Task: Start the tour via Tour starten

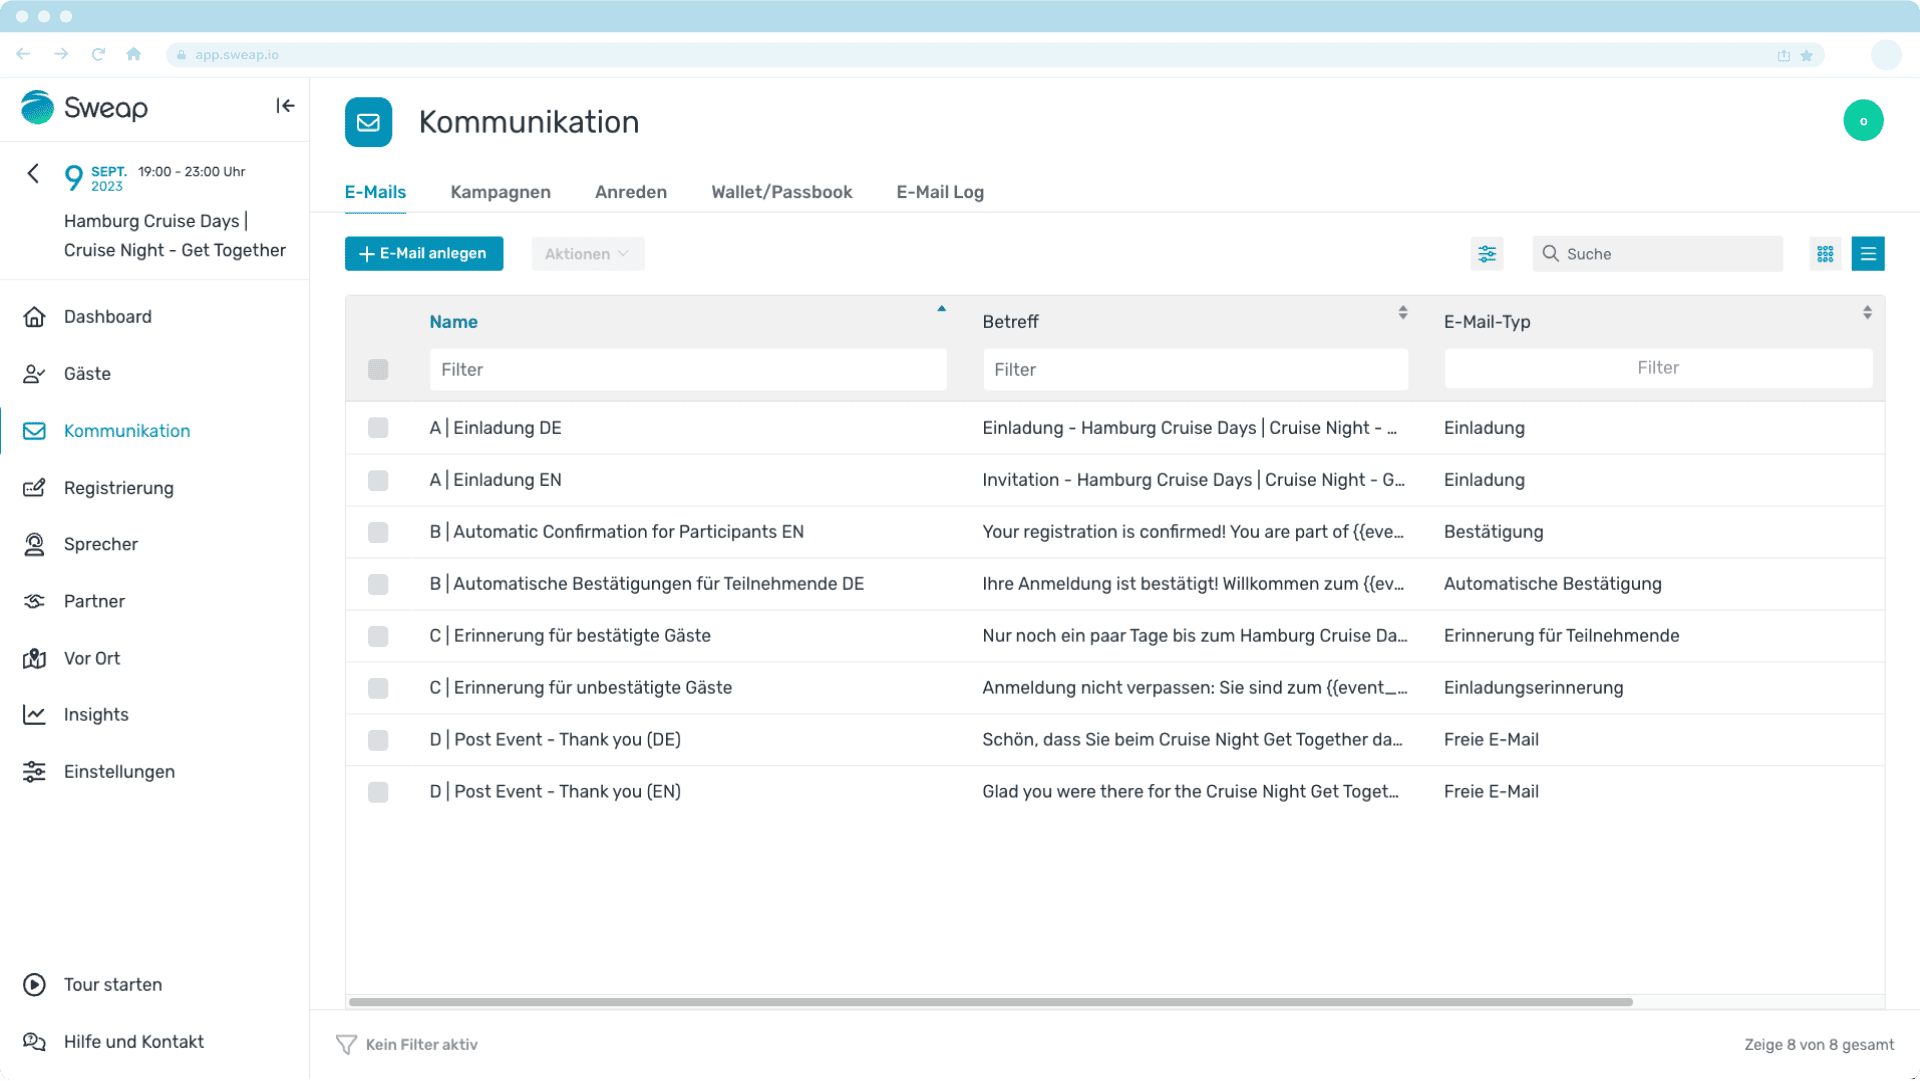Action: pyautogui.click(x=112, y=984)
